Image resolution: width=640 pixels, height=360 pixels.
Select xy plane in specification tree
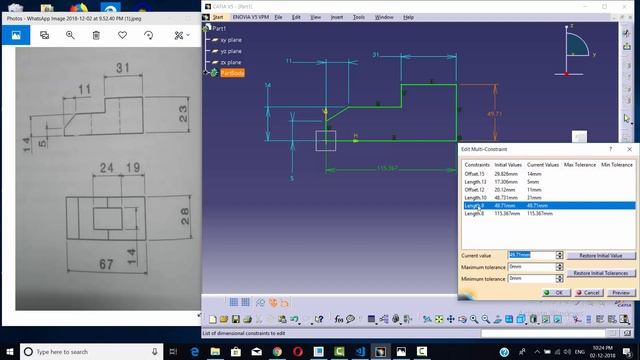click(231, 40)
